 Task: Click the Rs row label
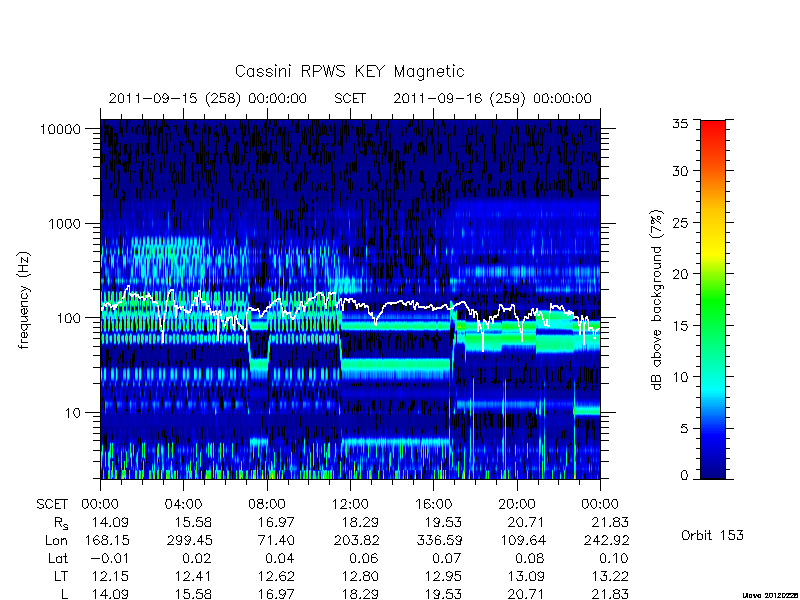tap(61, 523)
